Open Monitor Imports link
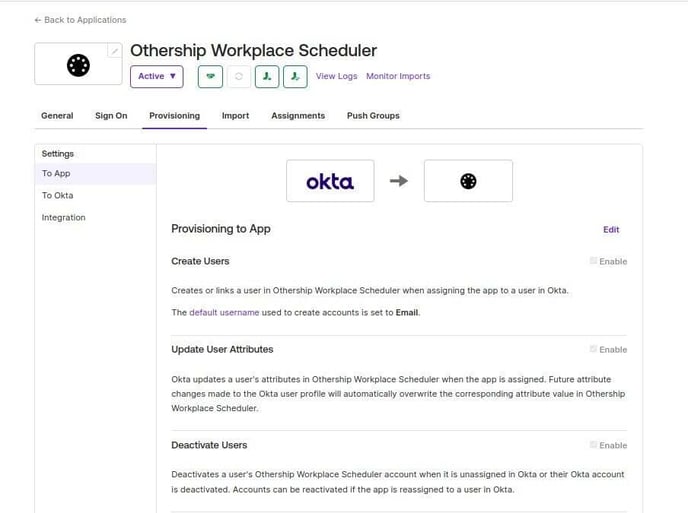 (398, 76)
